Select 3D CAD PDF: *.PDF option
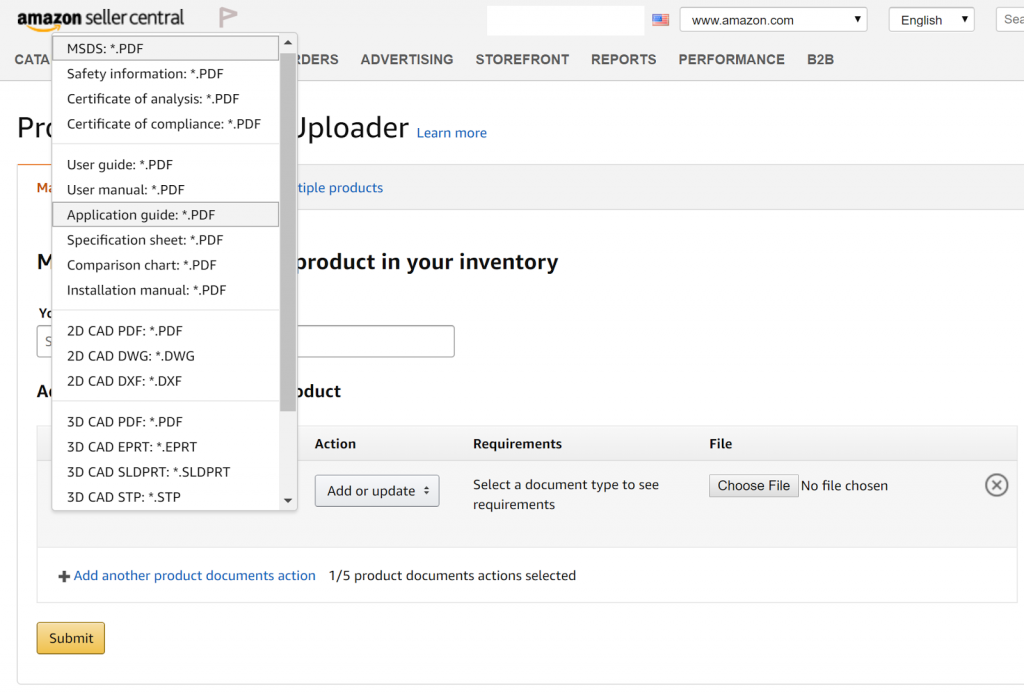Viewport: 1024px width, 692px height. (165, 422)
